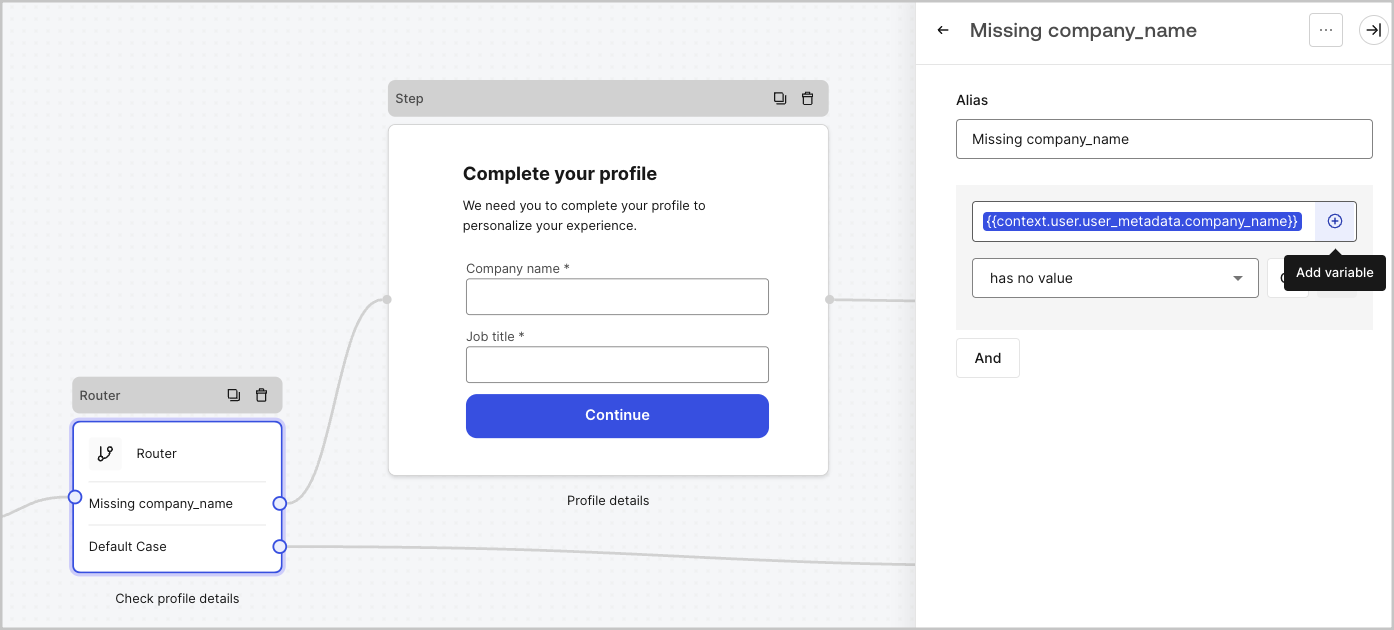Add a variable to the condition expression
Screen dimensions: 1394x630
point(1334,221)
